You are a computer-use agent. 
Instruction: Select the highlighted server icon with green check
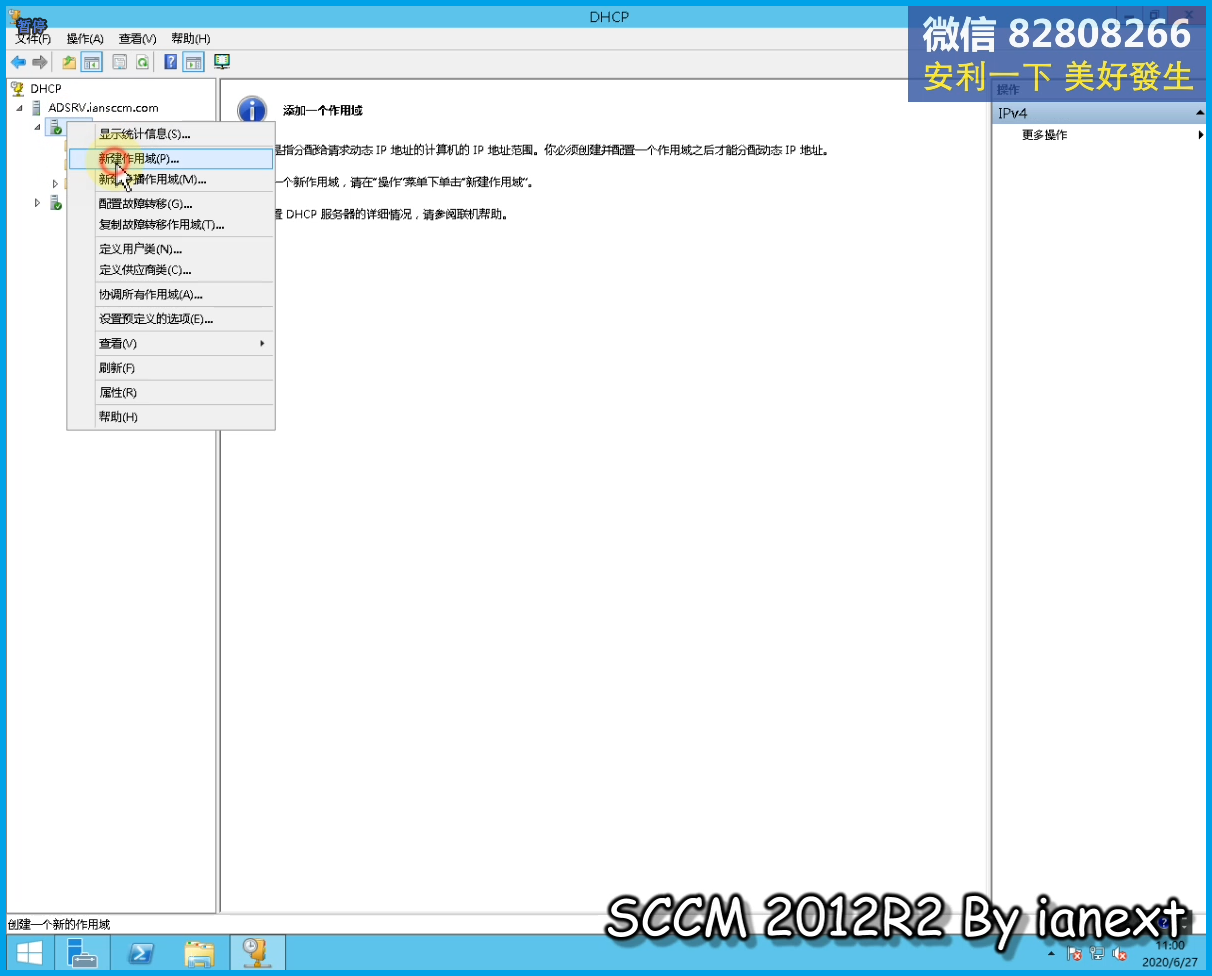pyautogui.click(x=55, y=127)
